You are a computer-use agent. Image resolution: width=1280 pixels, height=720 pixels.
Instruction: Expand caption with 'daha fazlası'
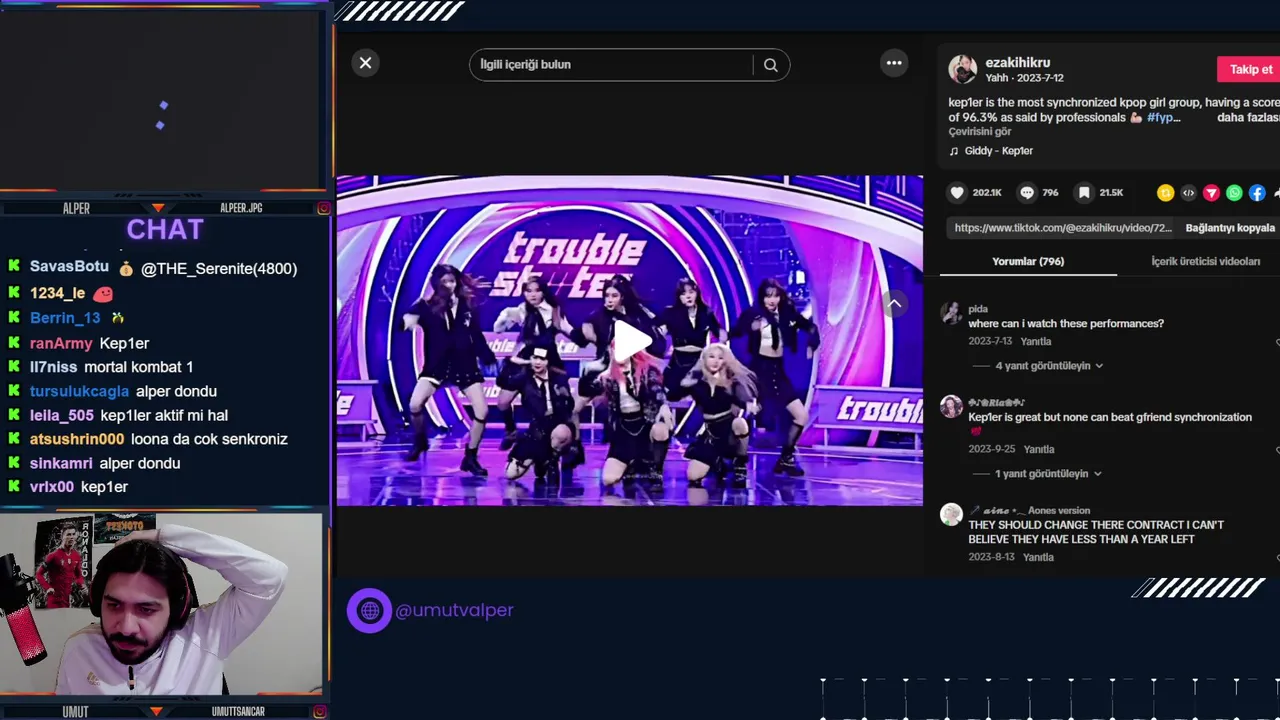coord(1248,118)
